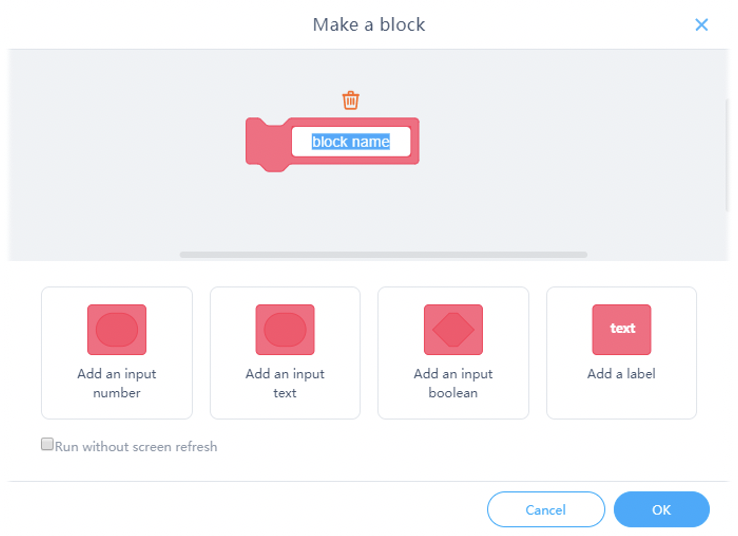The width and height of the screenshot is (738, 536).
Task: Select 'Add an input text' card
Action: [x=285, y=353]
